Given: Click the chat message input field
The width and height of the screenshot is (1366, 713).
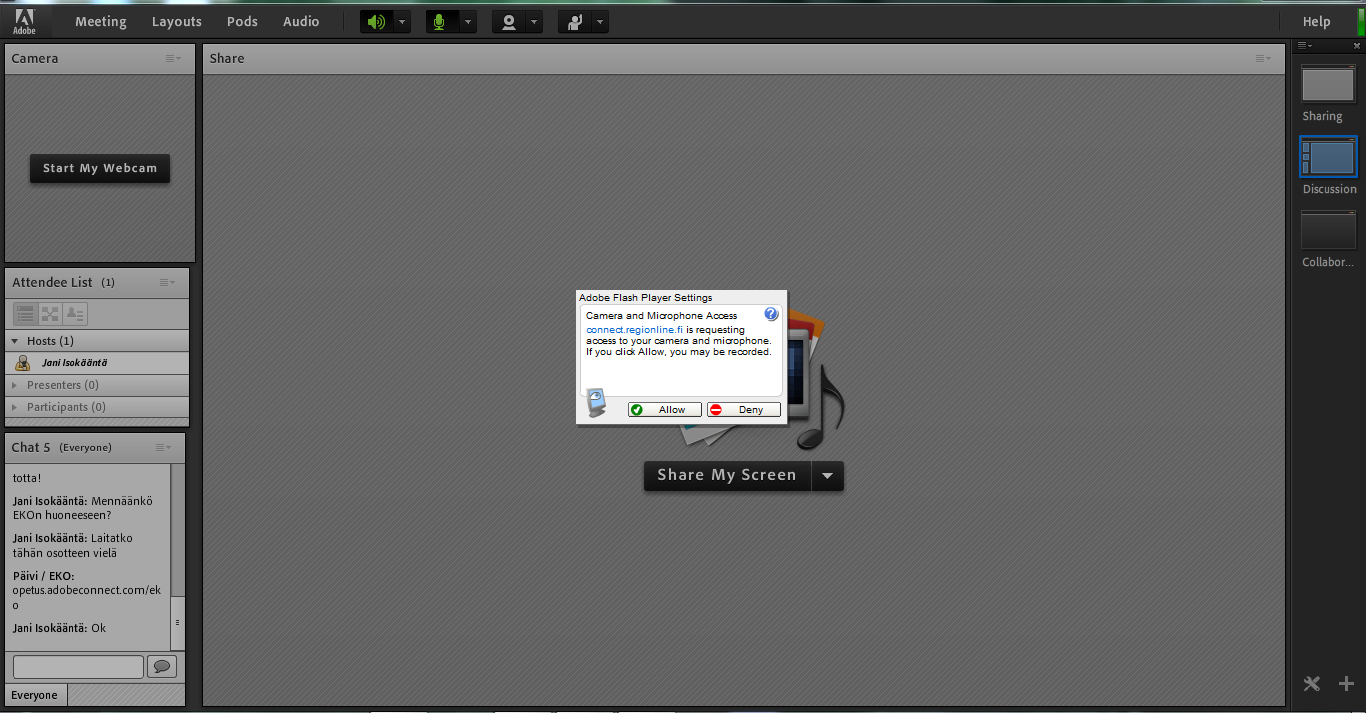Looking at the screenshot, I should (79, 667).
